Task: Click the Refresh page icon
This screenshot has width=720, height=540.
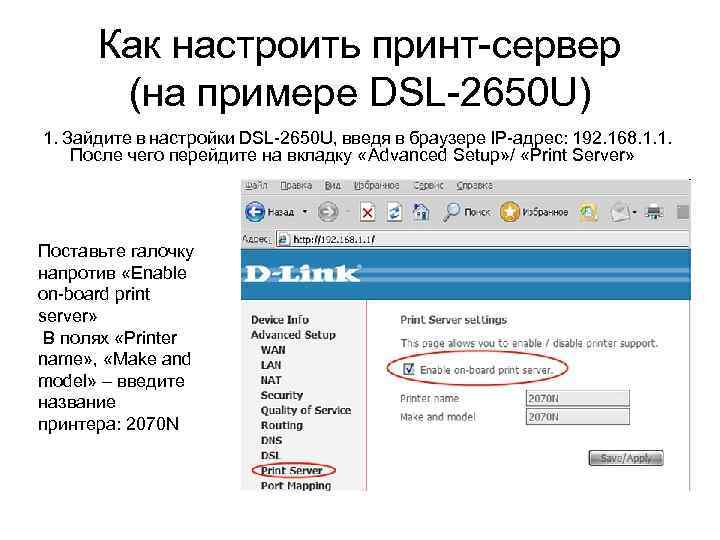Action: 394,213
